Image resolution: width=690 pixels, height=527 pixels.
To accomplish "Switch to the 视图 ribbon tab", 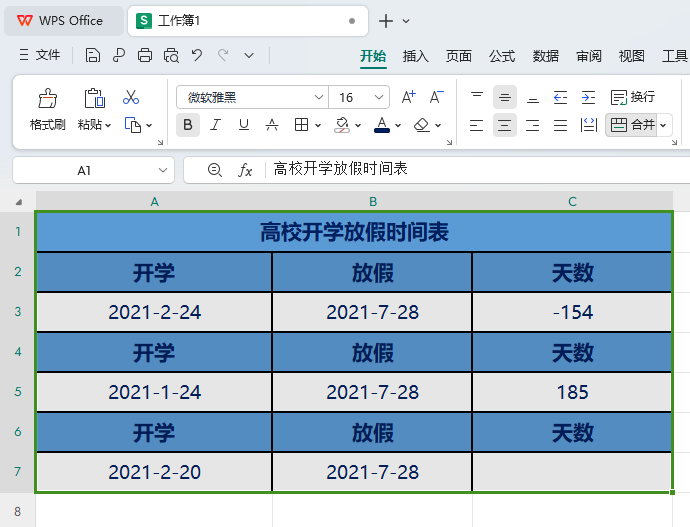I will pyautogui.click(x=631, y=56).
